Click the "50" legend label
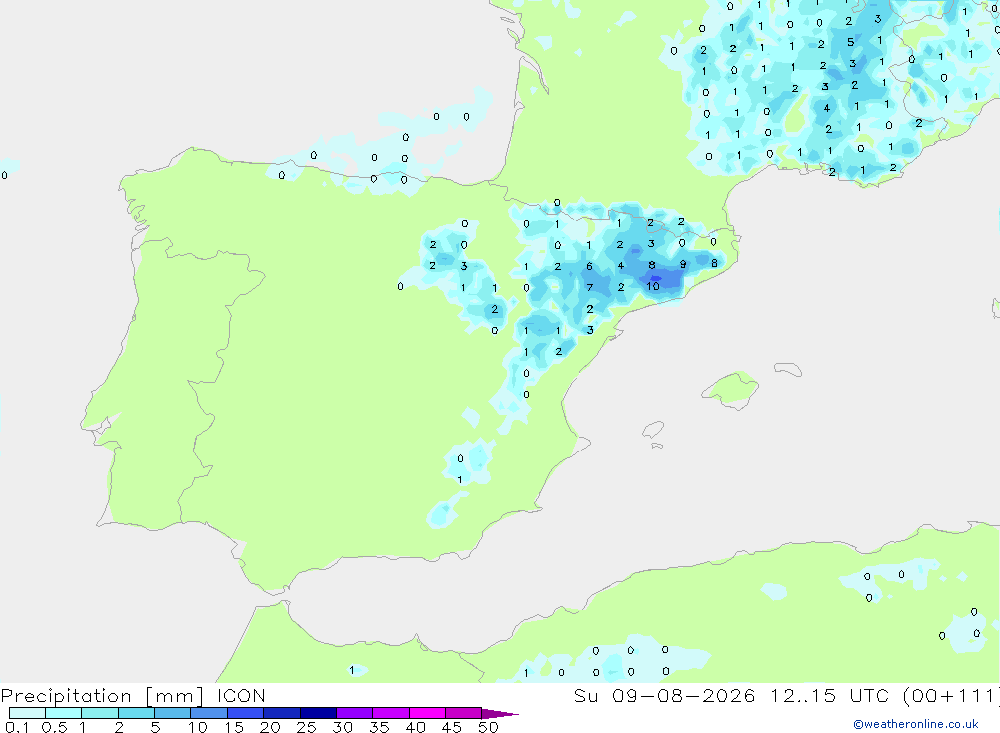 click(488, 727)
